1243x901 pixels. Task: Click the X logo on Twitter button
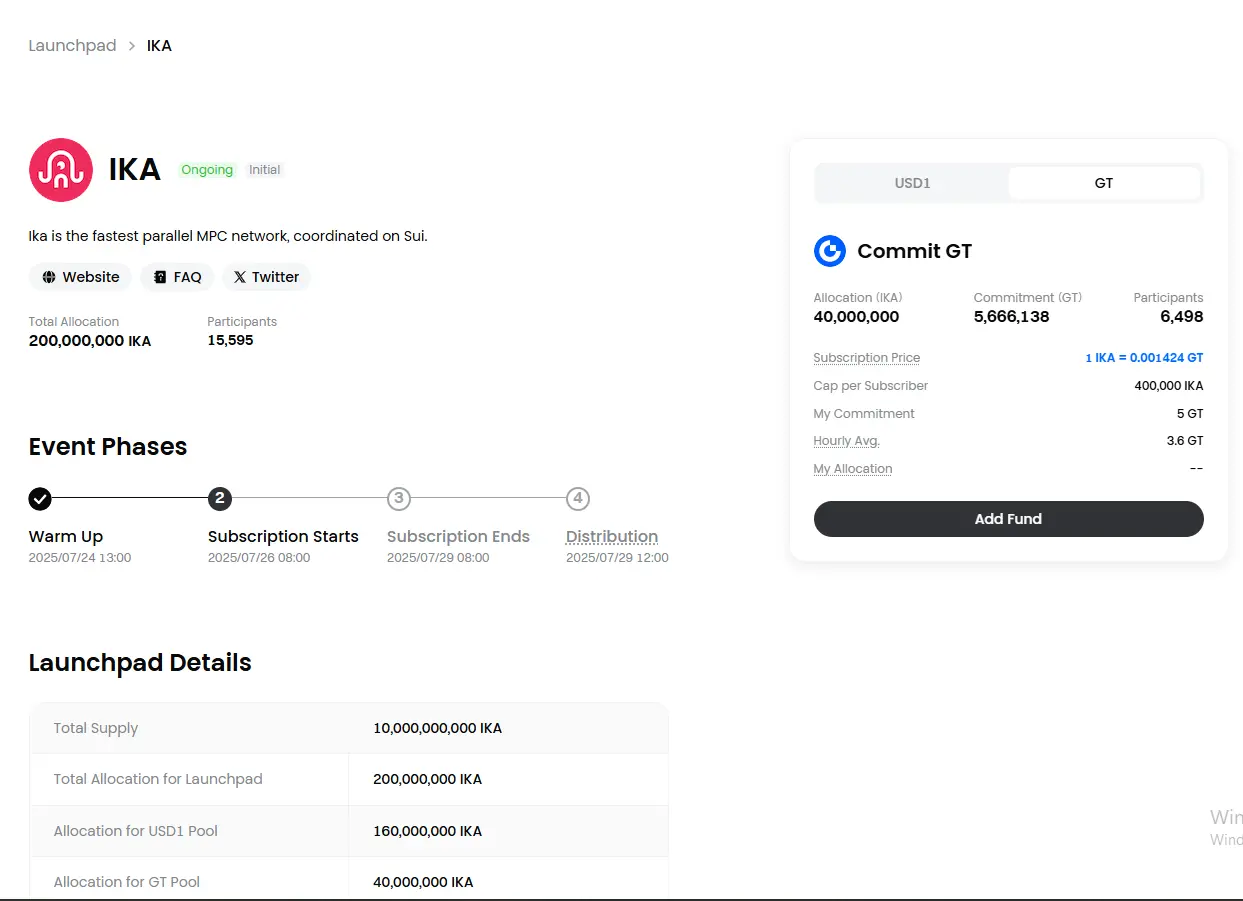(240, 277)
